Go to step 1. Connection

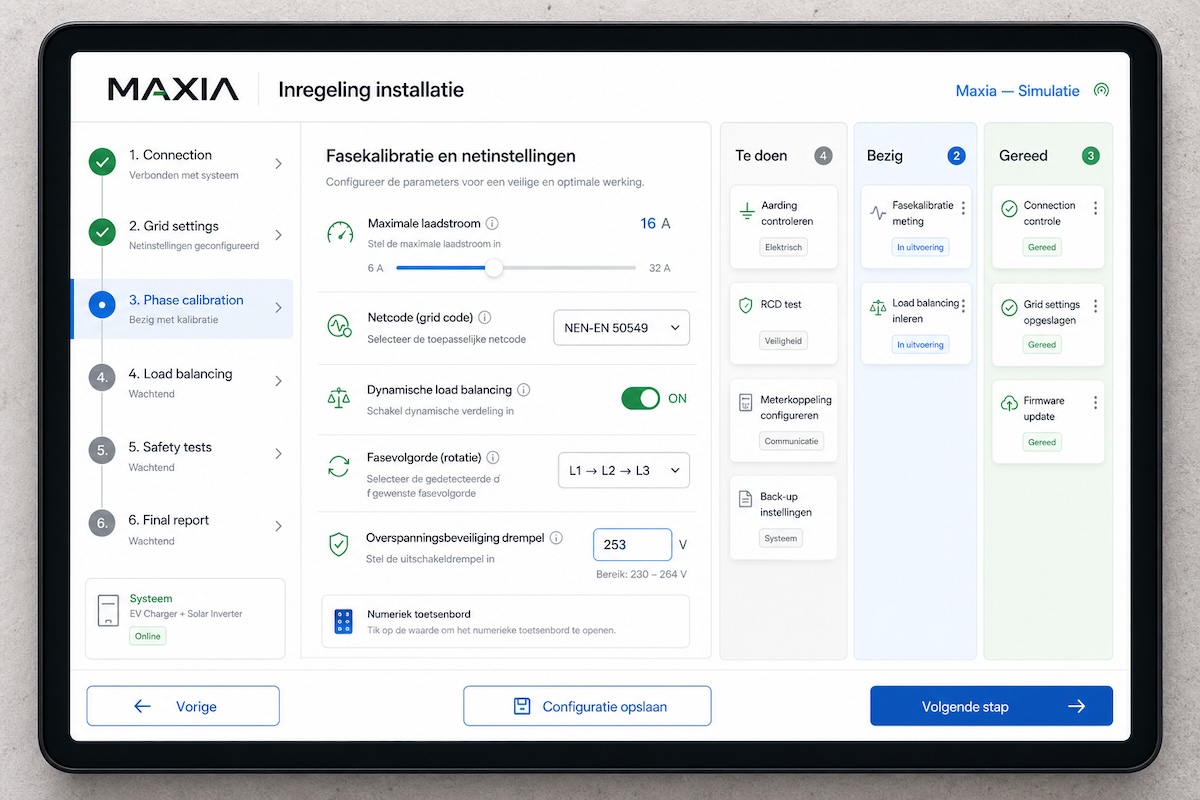[182, 163]
